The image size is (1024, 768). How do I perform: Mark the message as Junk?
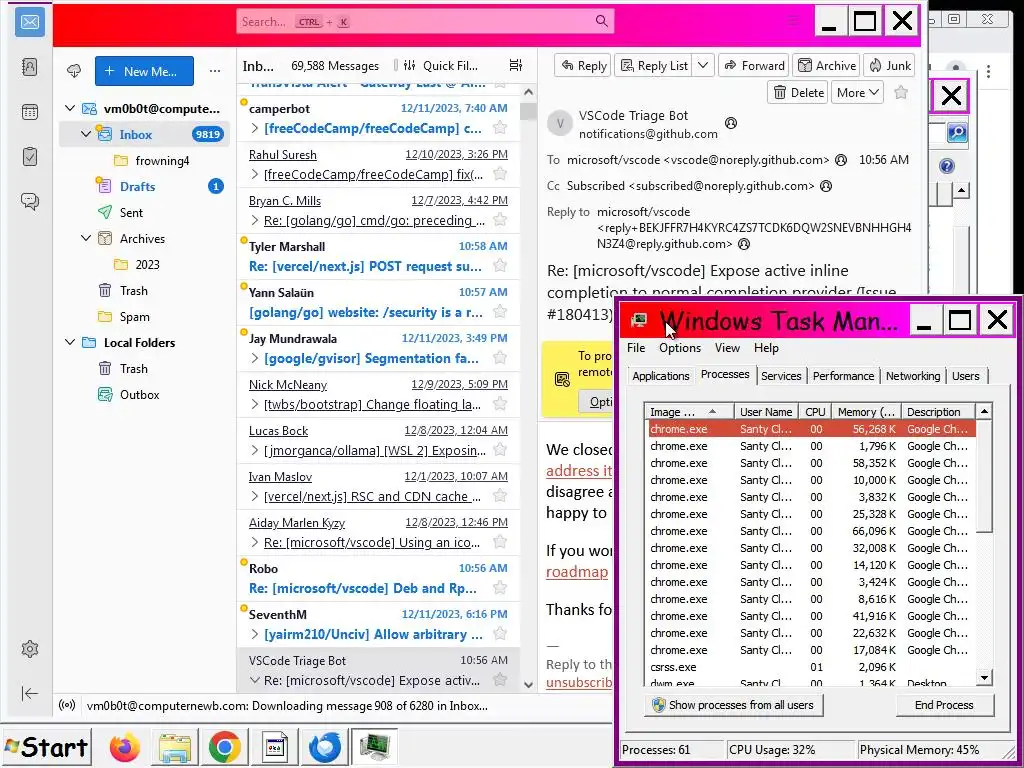click(x=889, y=65)
